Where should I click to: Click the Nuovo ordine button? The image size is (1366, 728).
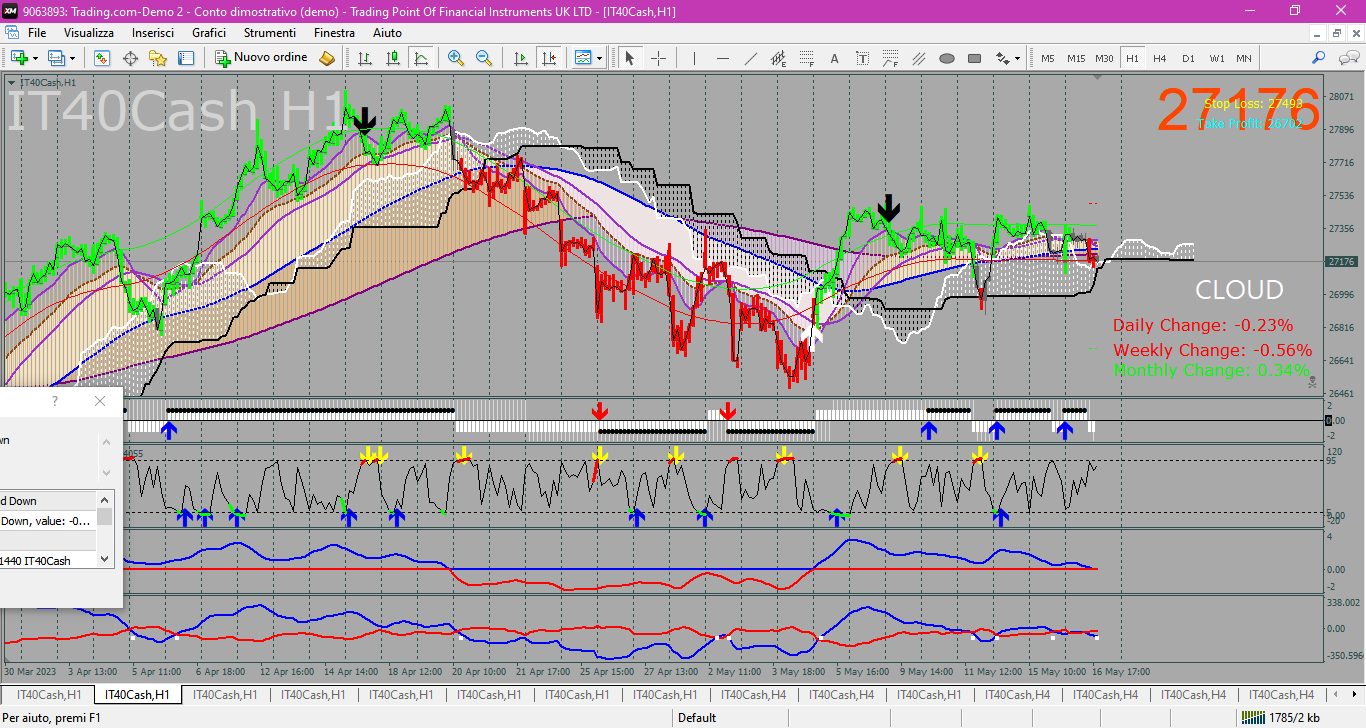(x=262, y=58)
